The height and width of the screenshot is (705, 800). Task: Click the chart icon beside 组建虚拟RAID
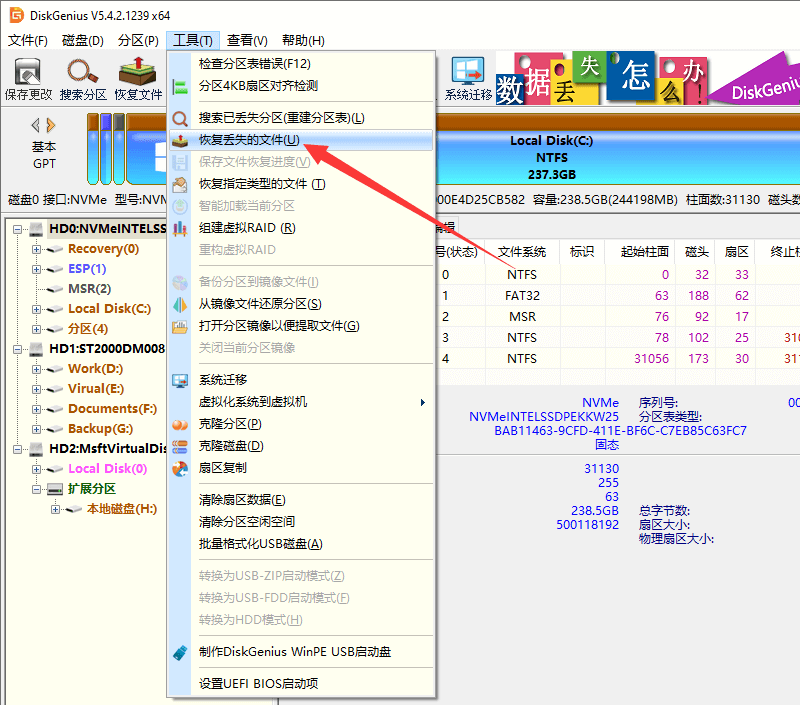pos(180,228)
